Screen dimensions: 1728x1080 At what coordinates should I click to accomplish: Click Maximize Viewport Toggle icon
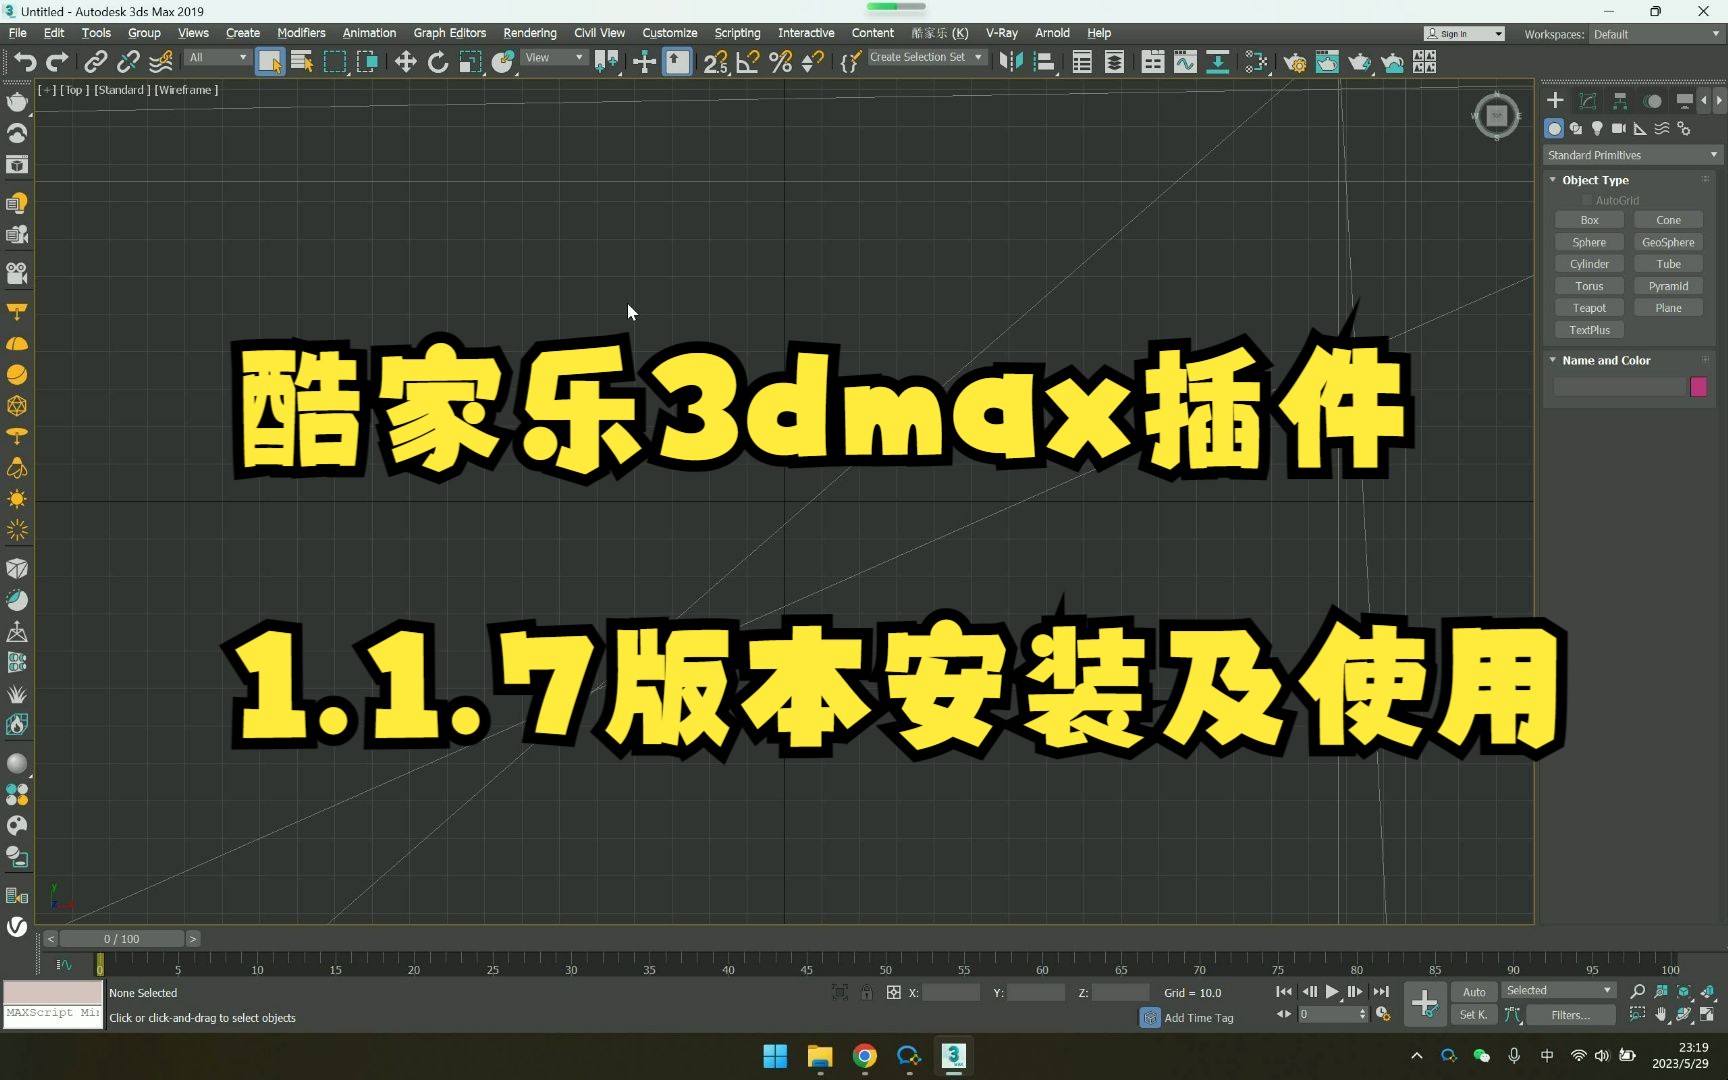1706,1014
